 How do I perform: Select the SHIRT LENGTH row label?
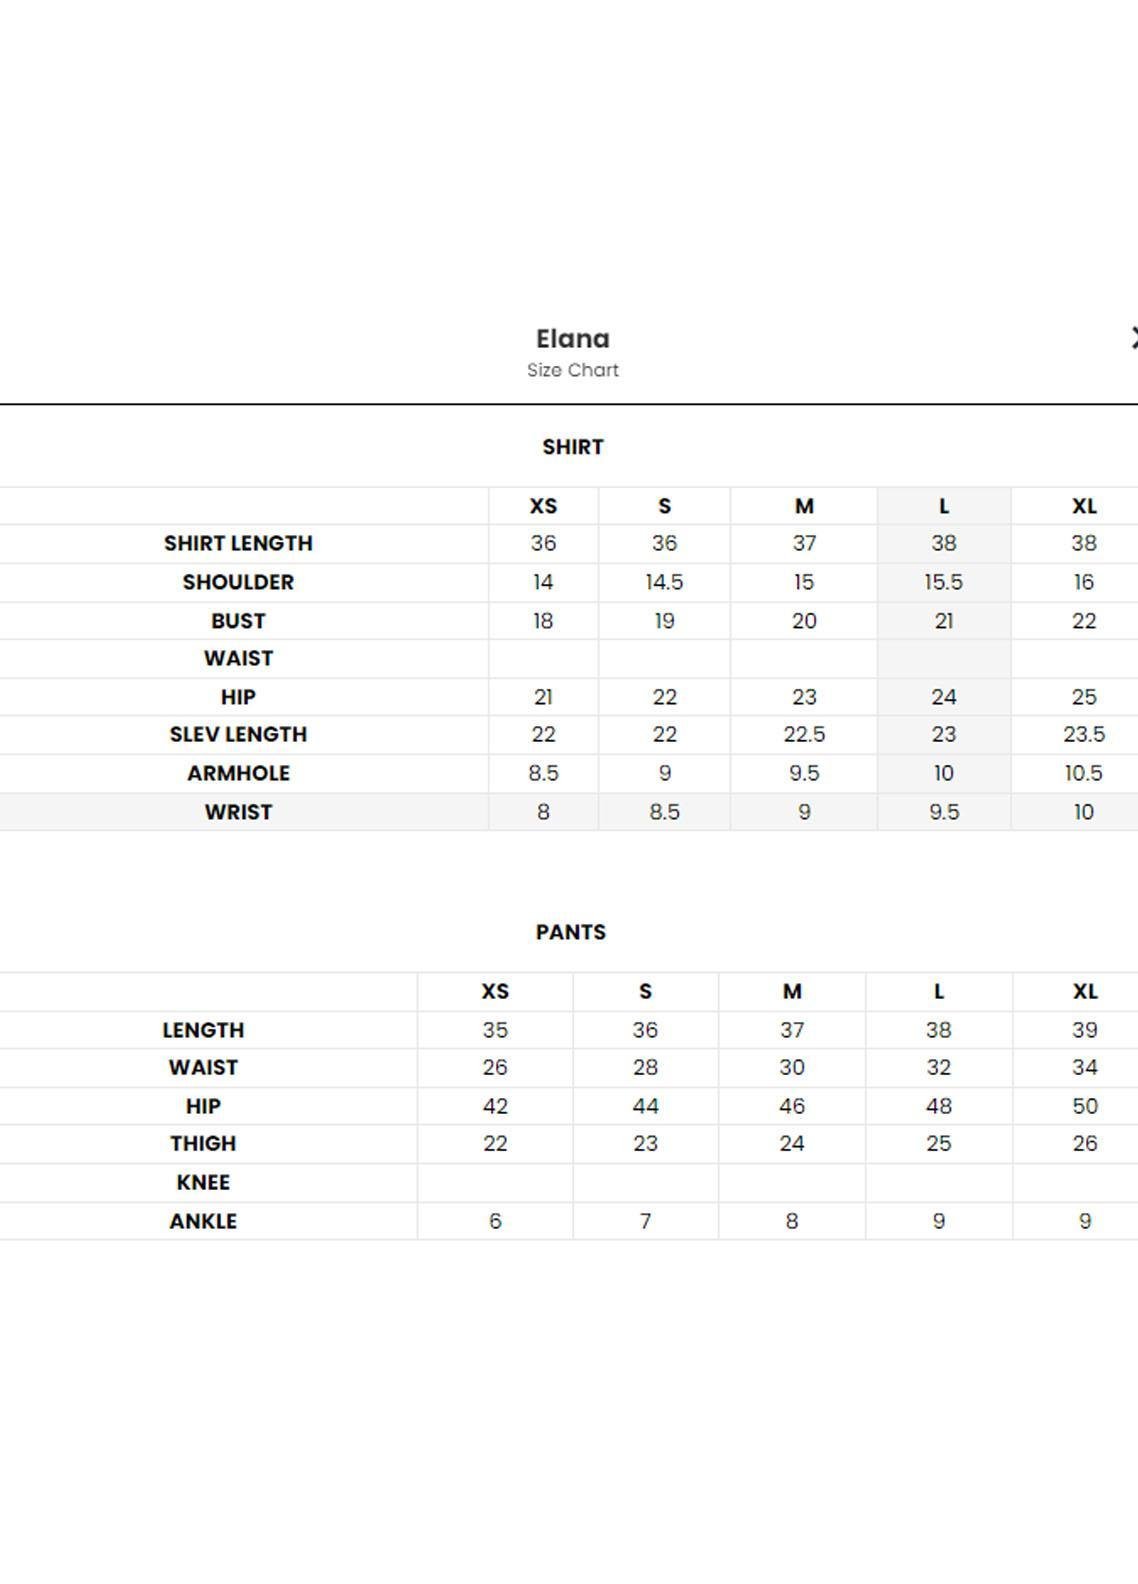(x=238, y=543)
